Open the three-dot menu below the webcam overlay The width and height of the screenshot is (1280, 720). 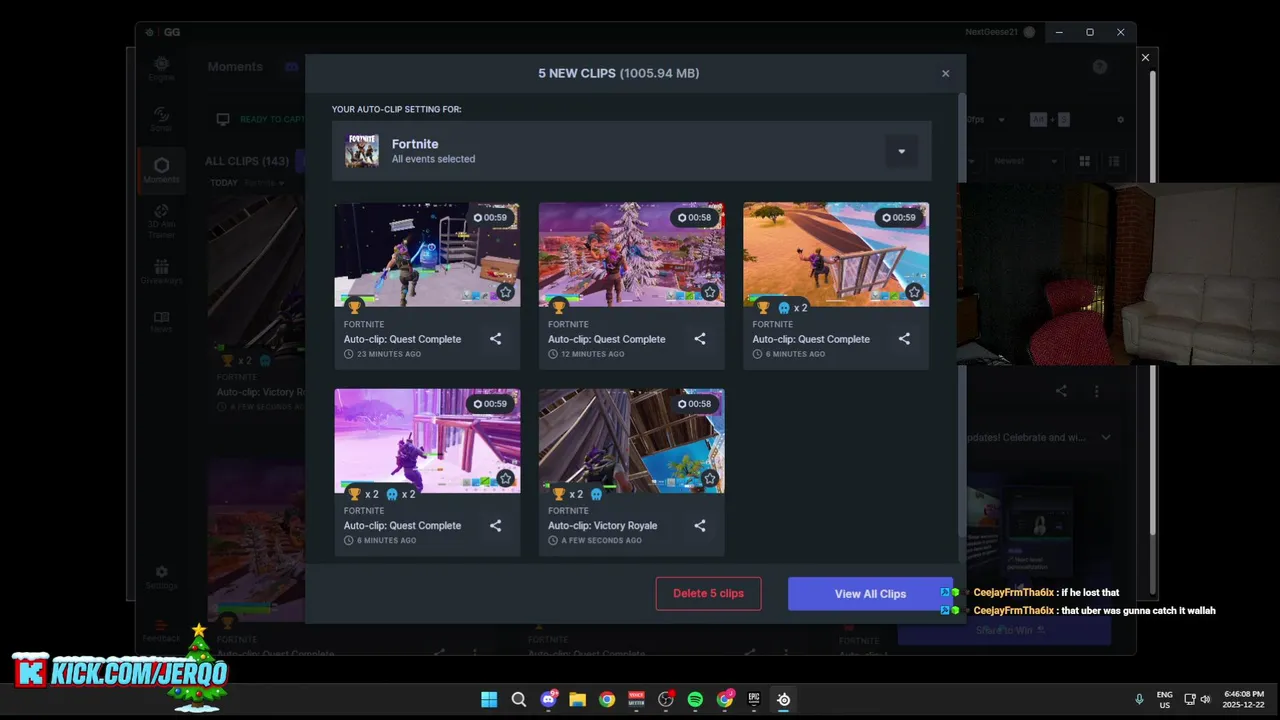pos(1096,391)
